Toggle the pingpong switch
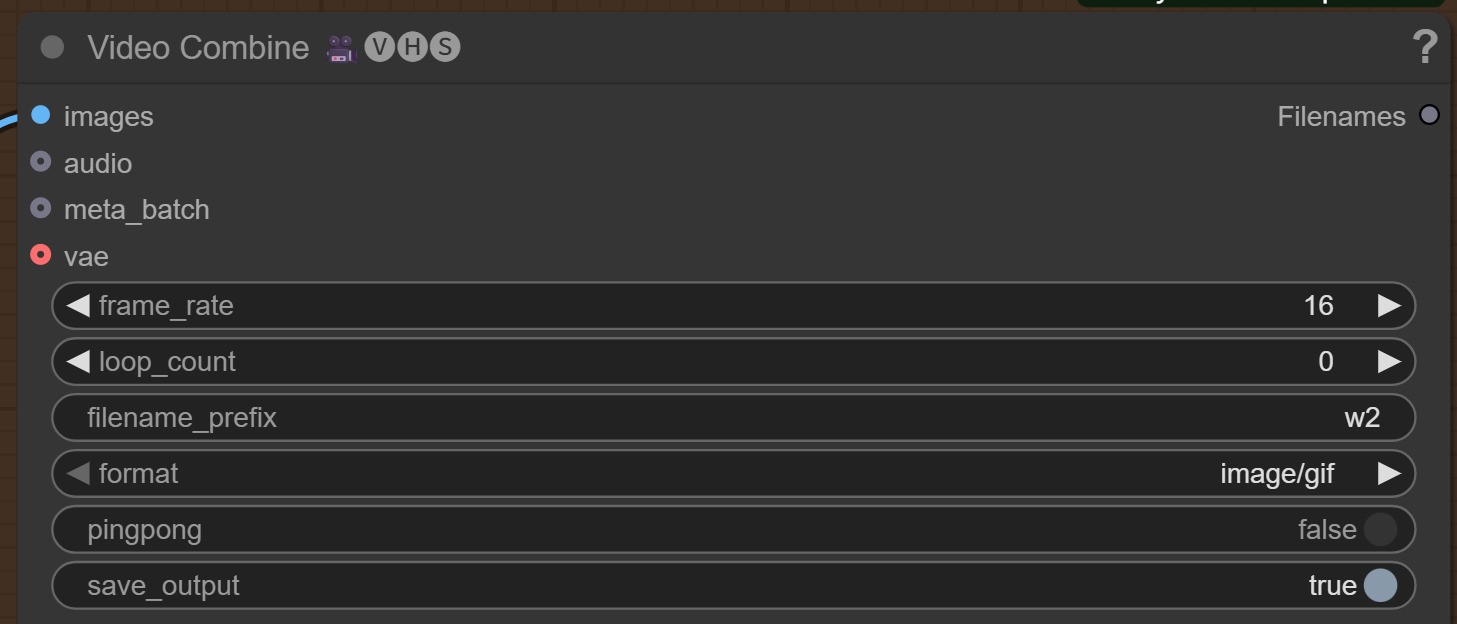 [x=1379, y=529]
